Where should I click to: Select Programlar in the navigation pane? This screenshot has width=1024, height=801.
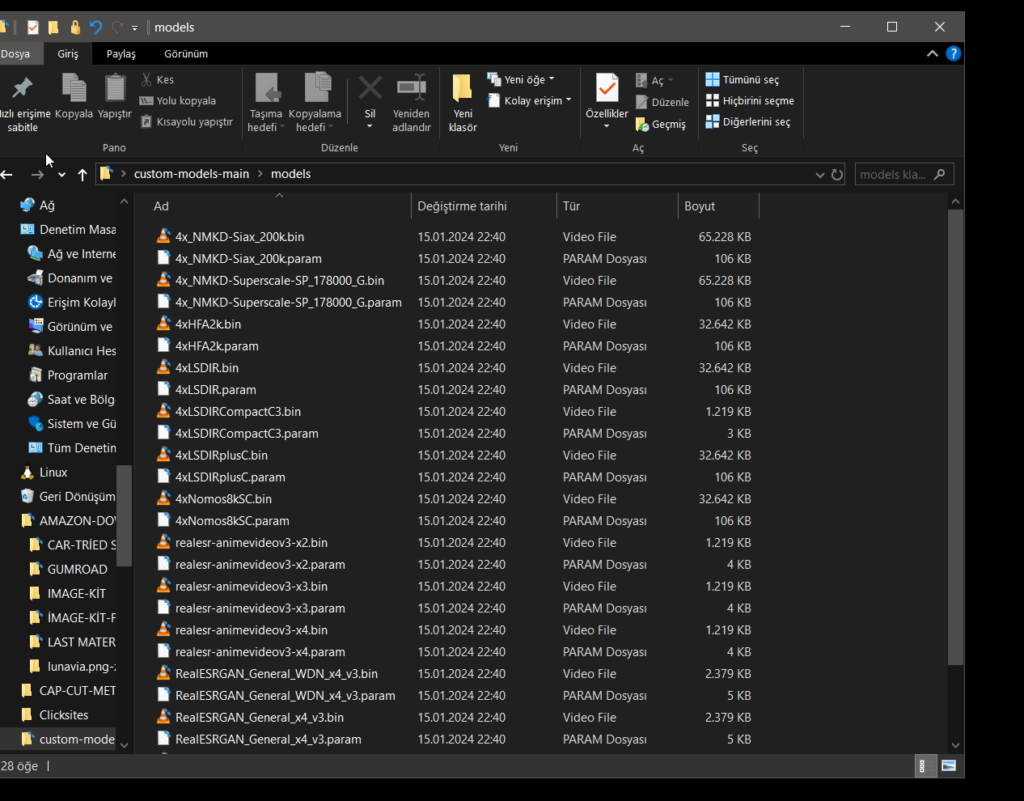point(77,375)
